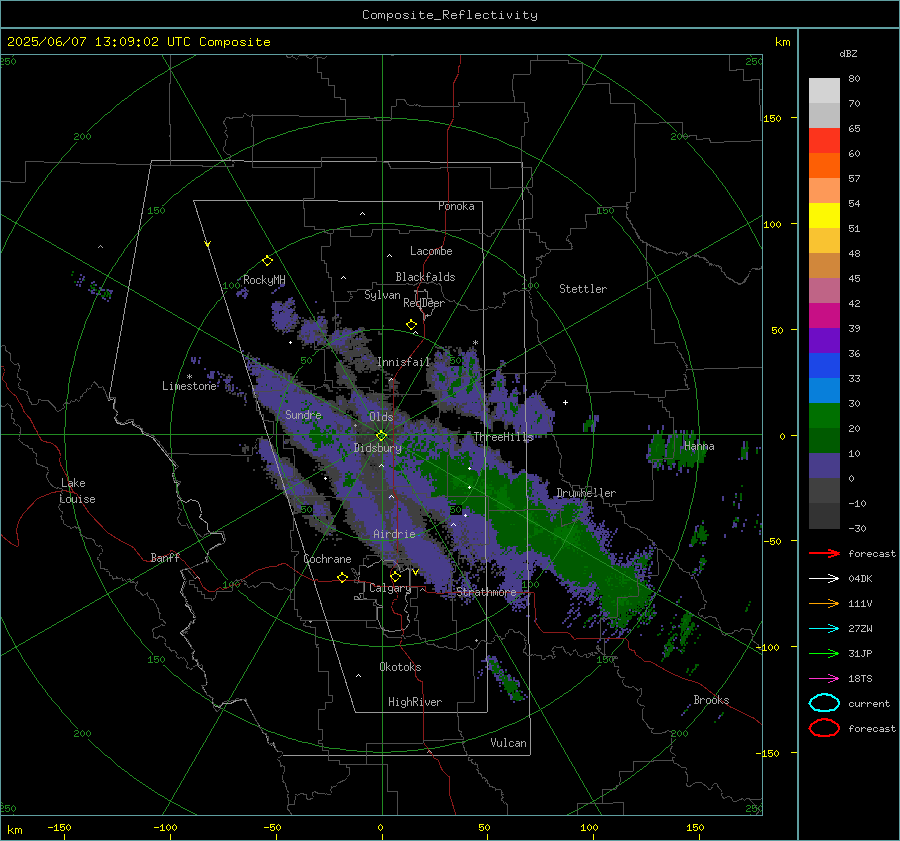Select the yellow 51-54 dBZ swatch
Viewport: 900px width, 841px height.
(824, 216)
